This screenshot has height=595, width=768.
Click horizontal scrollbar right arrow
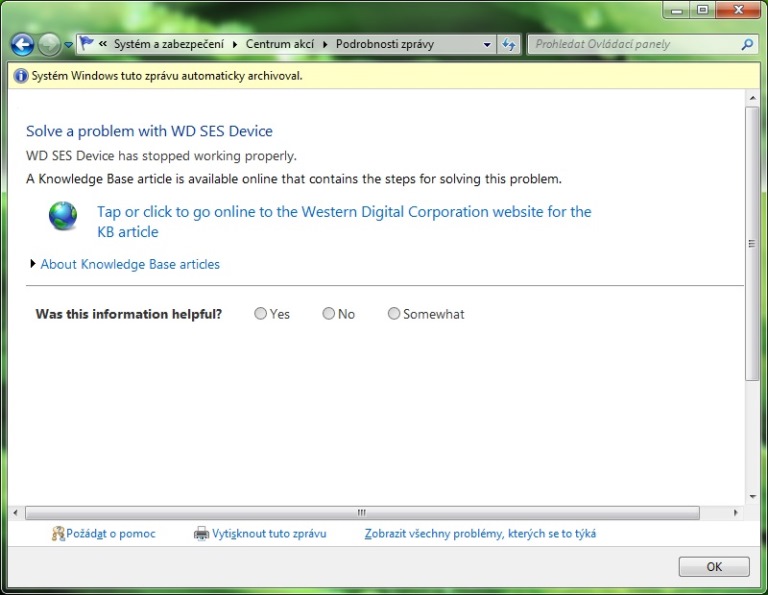pyautogui.click(x=736, y=513)
